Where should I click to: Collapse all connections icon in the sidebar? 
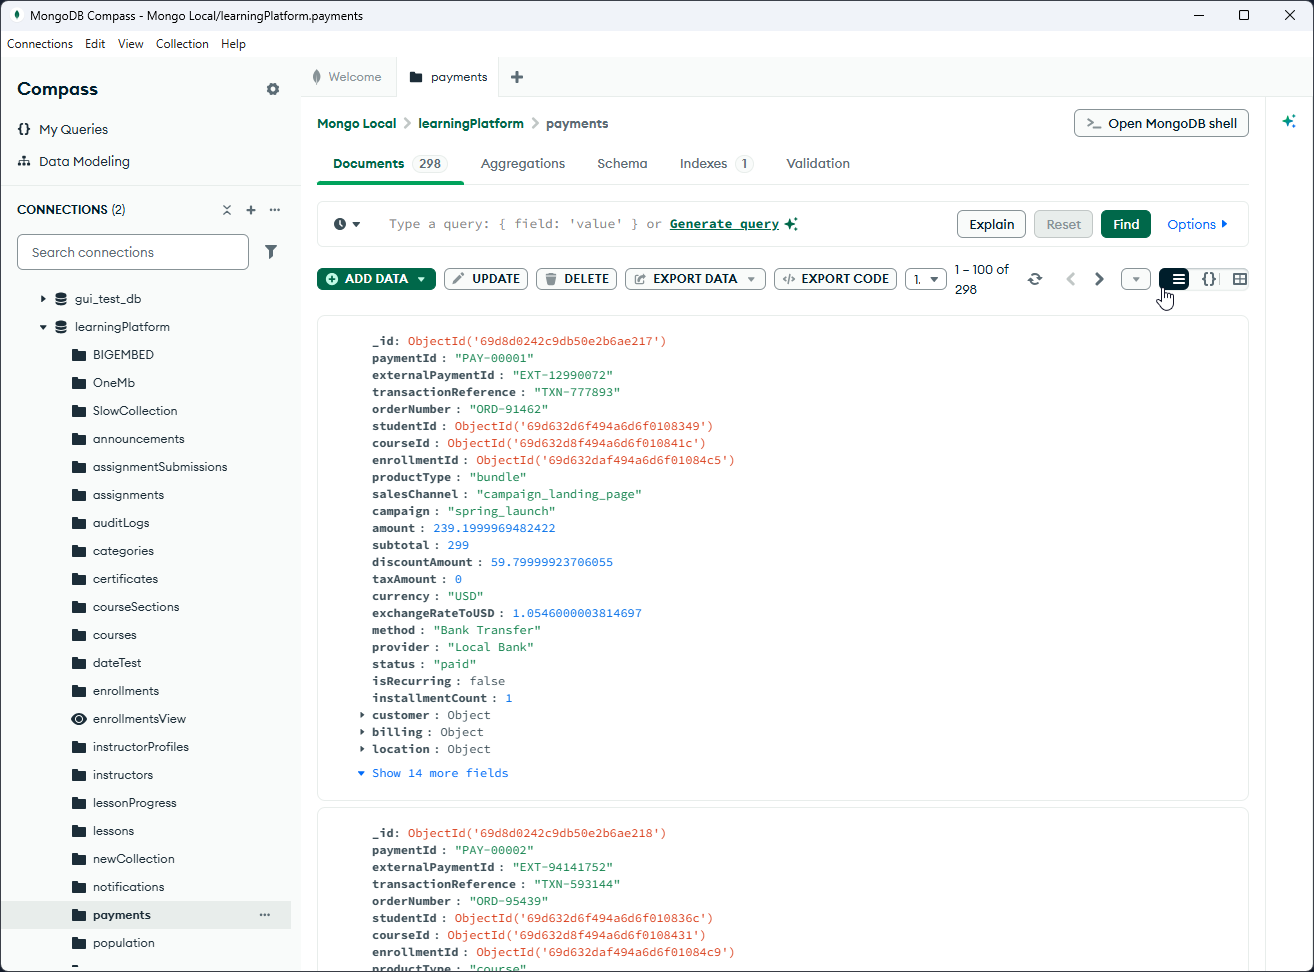[x=227, y=210]
